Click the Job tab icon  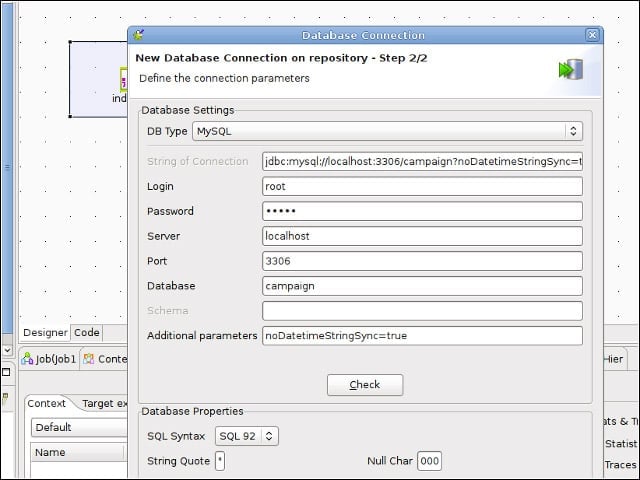27,359
